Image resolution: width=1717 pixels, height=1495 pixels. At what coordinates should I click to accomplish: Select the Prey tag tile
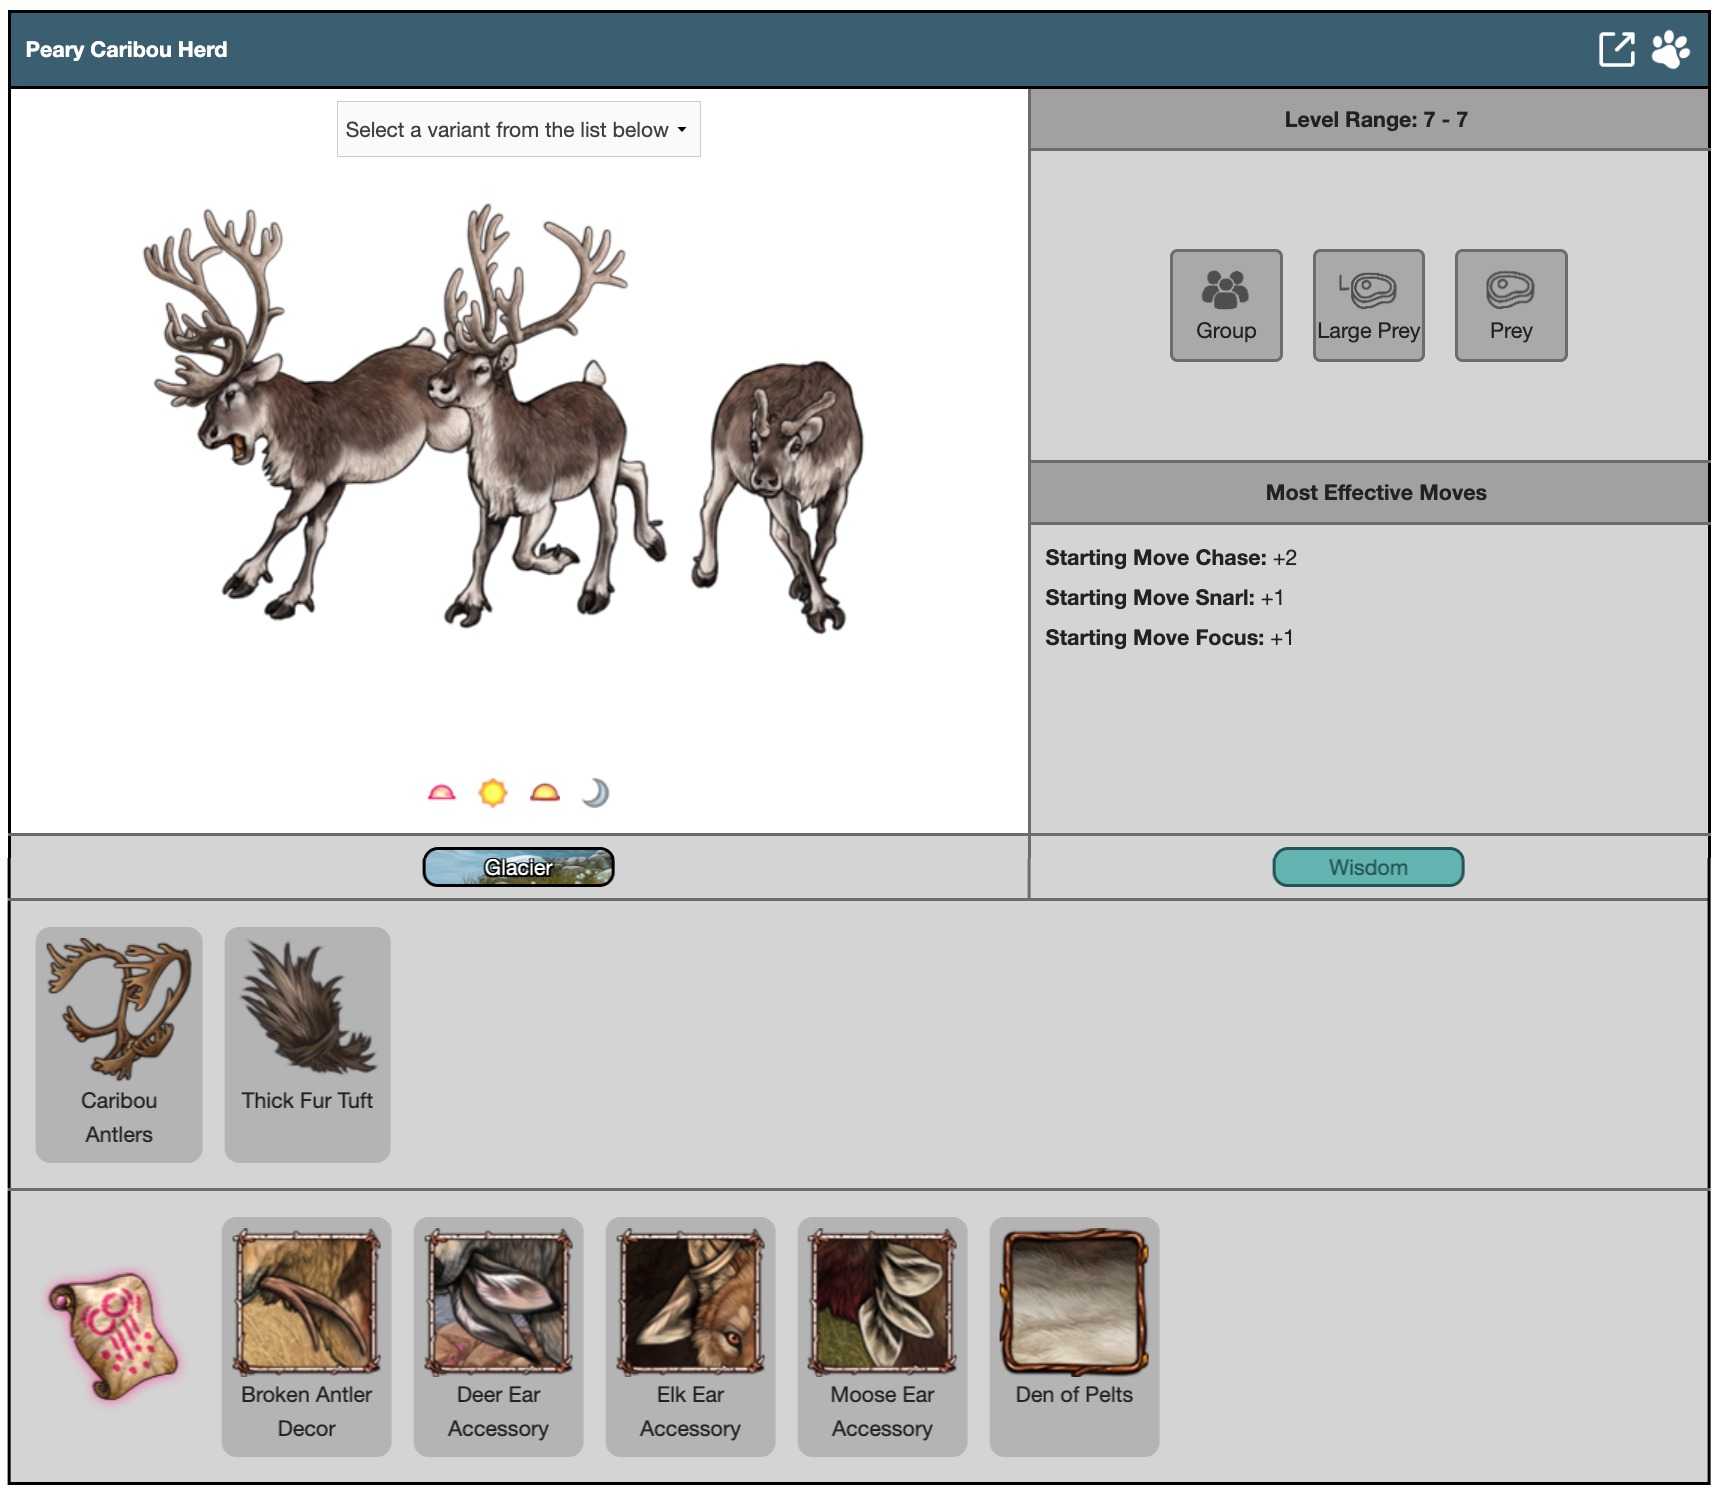click(1510, 305)
